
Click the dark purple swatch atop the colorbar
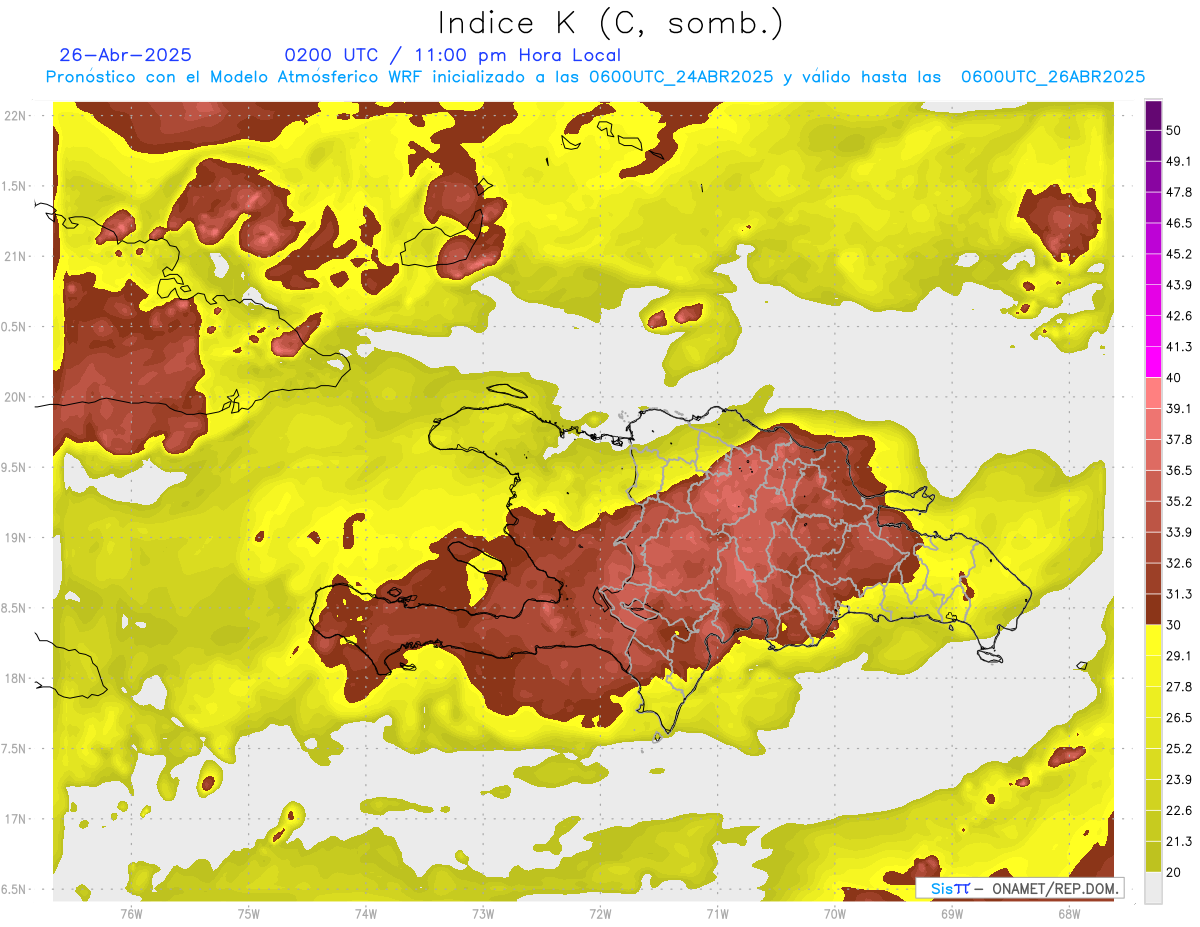[1153, 116]
